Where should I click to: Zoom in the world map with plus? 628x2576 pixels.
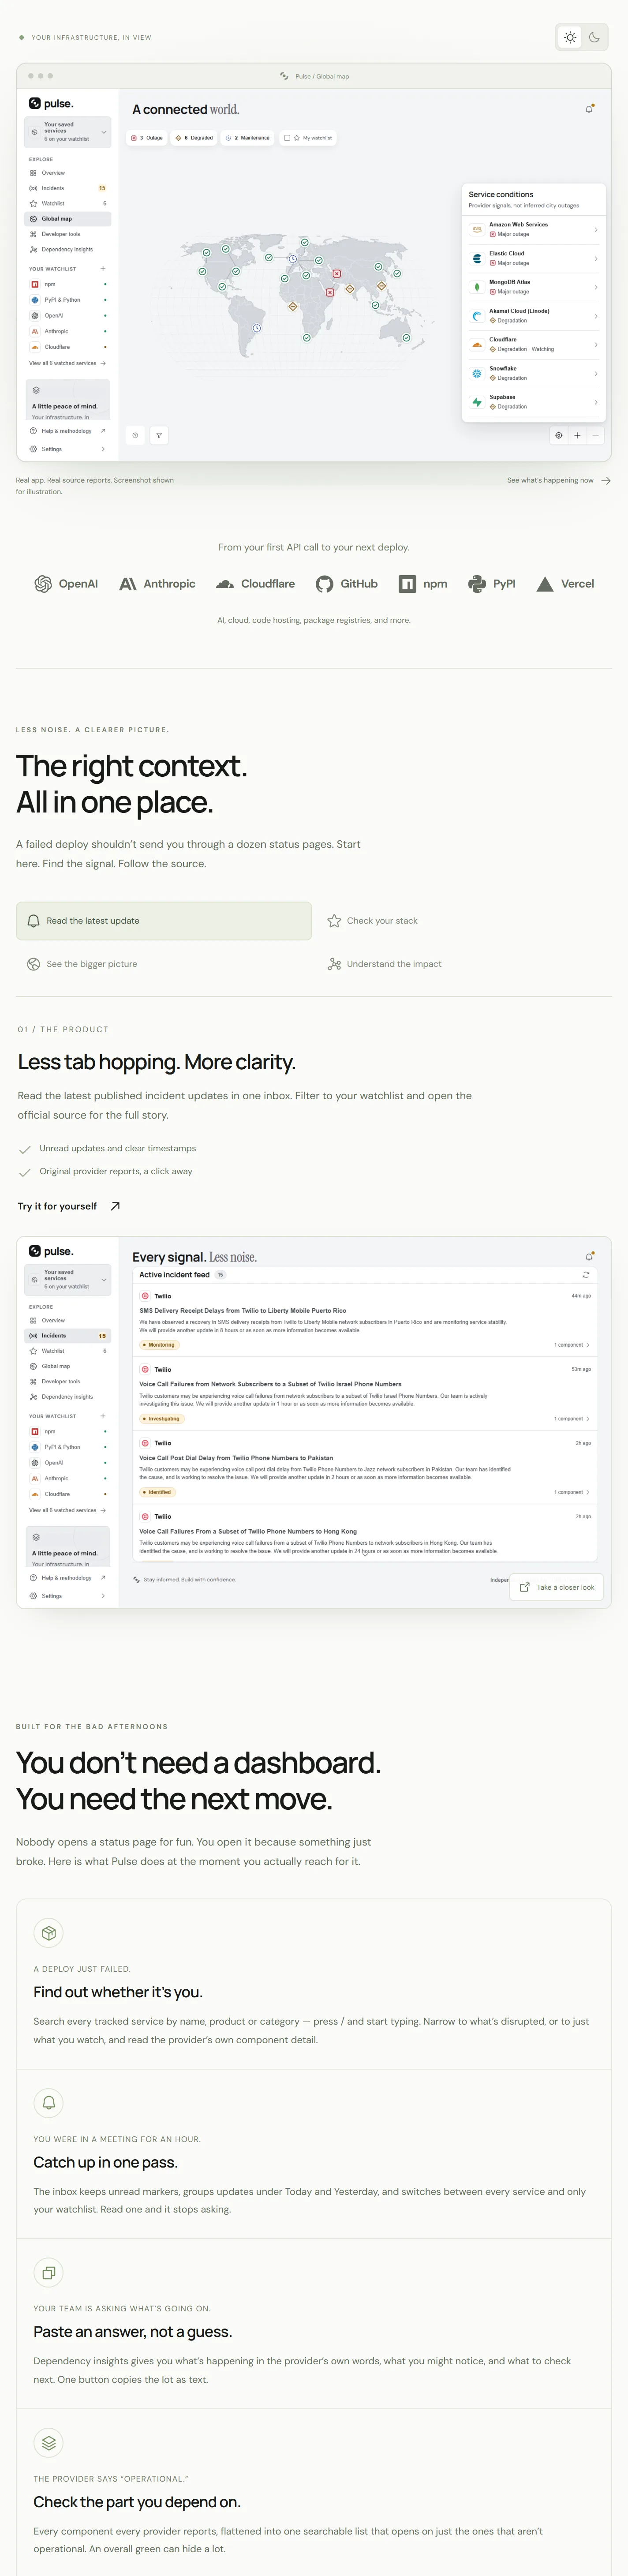(x=577, y=435)
